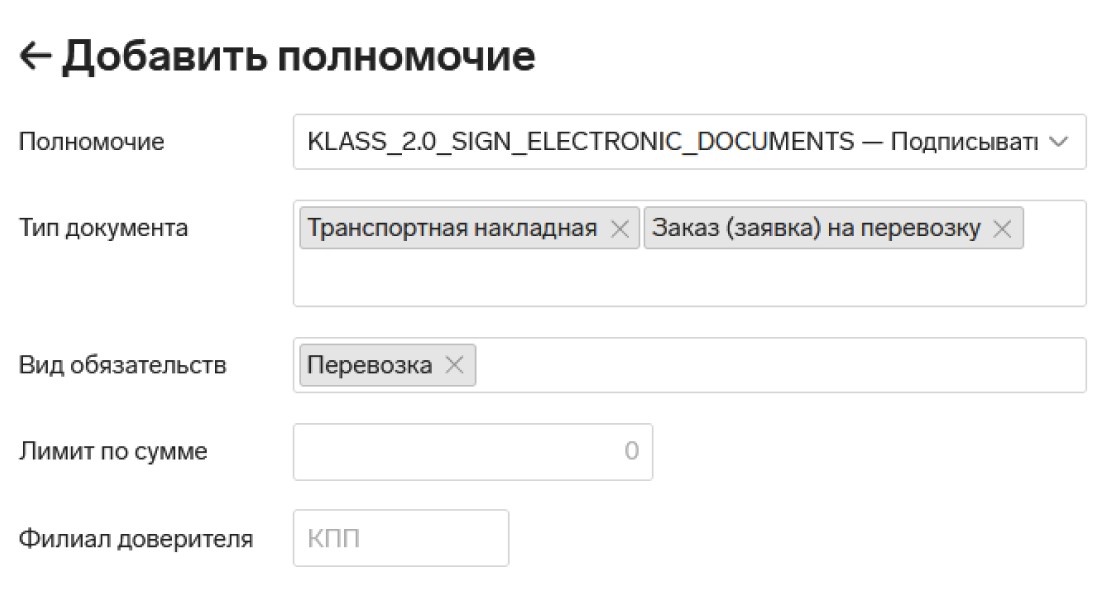This screenshot has height=600, width=1100.
Task: Remove the Транспортная накладная tag
Action: click(620, 229)
